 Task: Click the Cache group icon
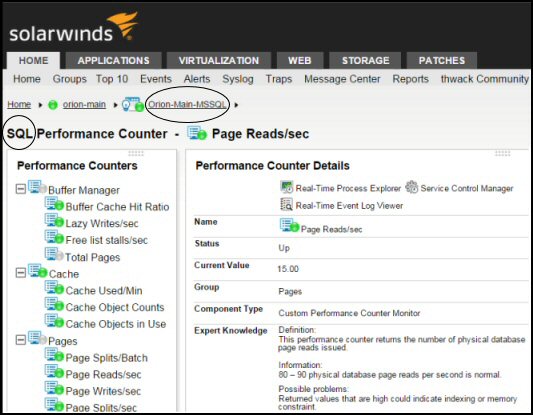click(37, 271)
